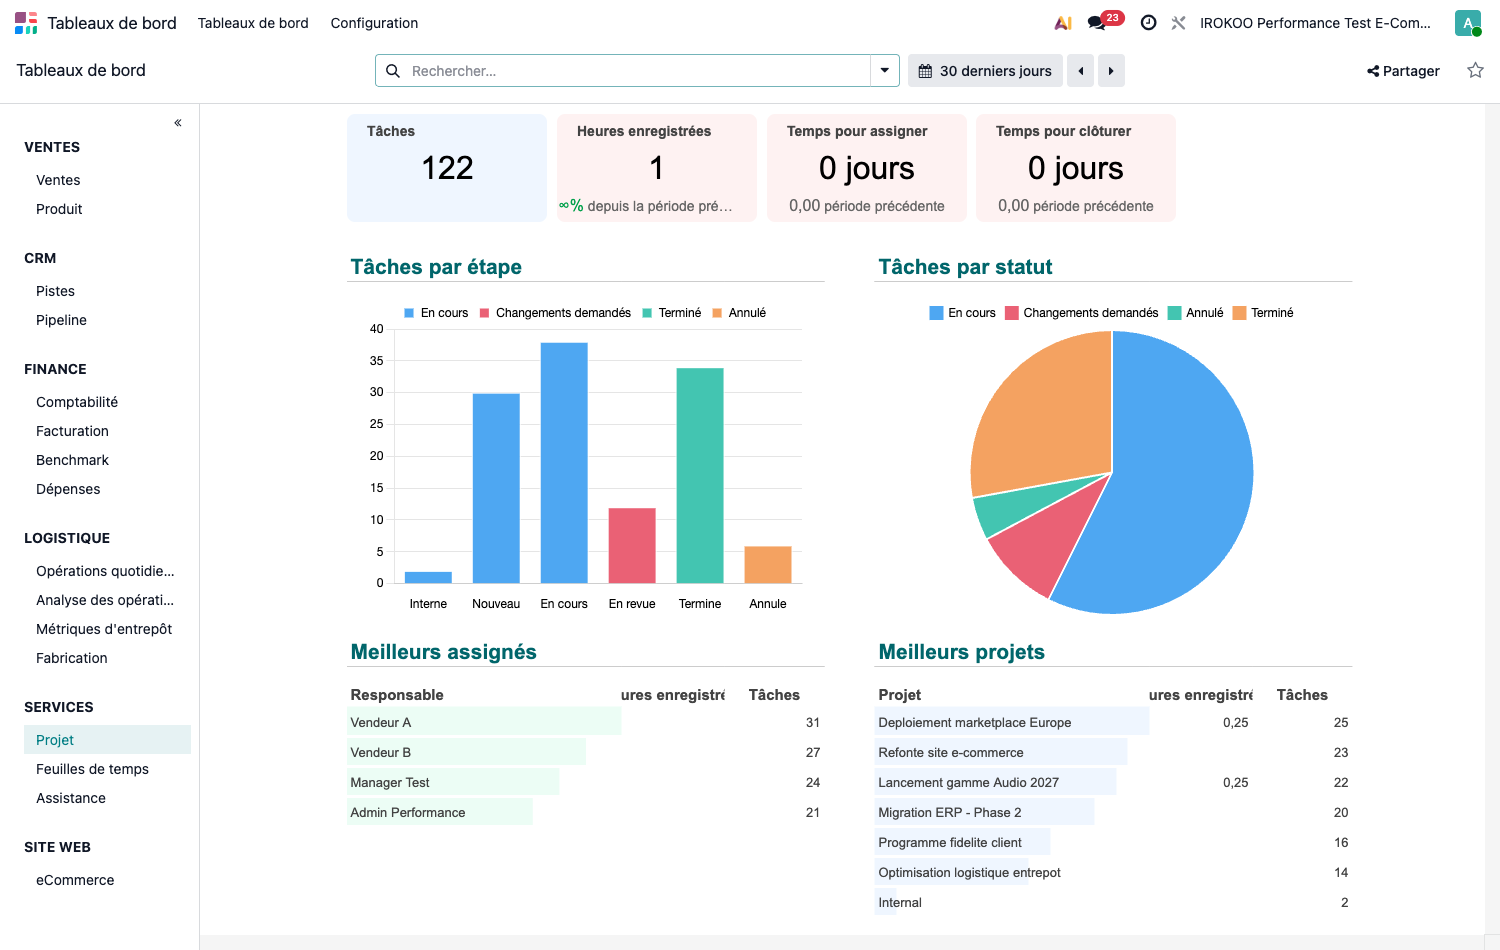Go to next period arrow
This screenshot has height=950, width=1500.
(x=1111, y=71)
